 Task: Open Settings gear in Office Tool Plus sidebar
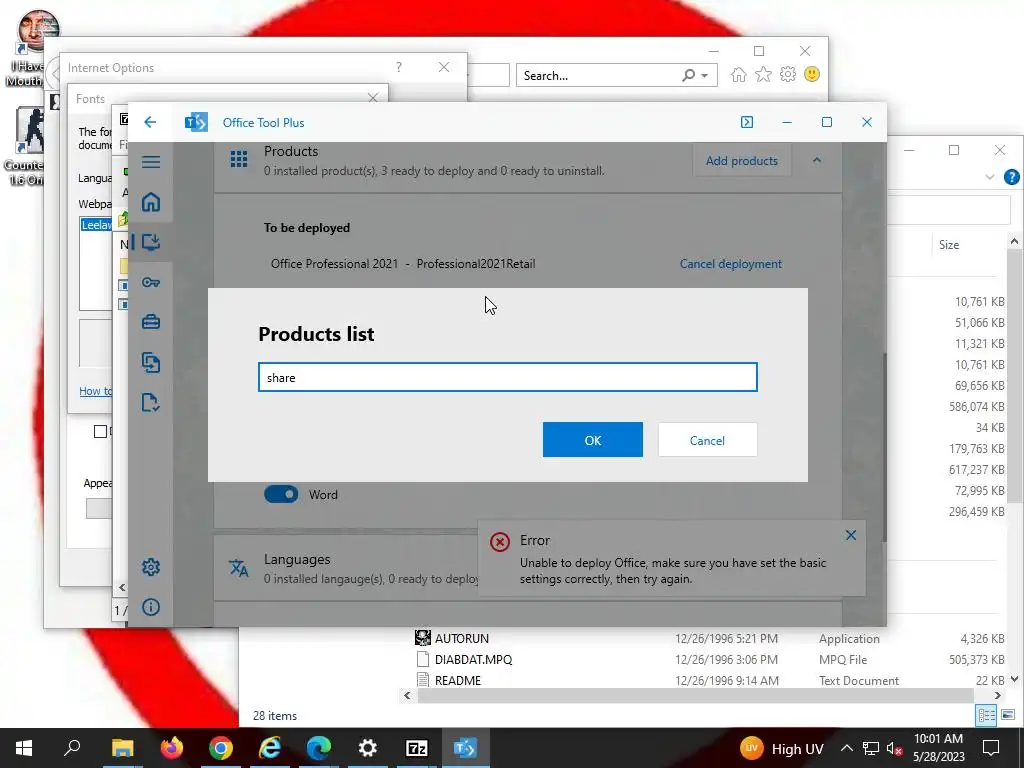[151, 567]
